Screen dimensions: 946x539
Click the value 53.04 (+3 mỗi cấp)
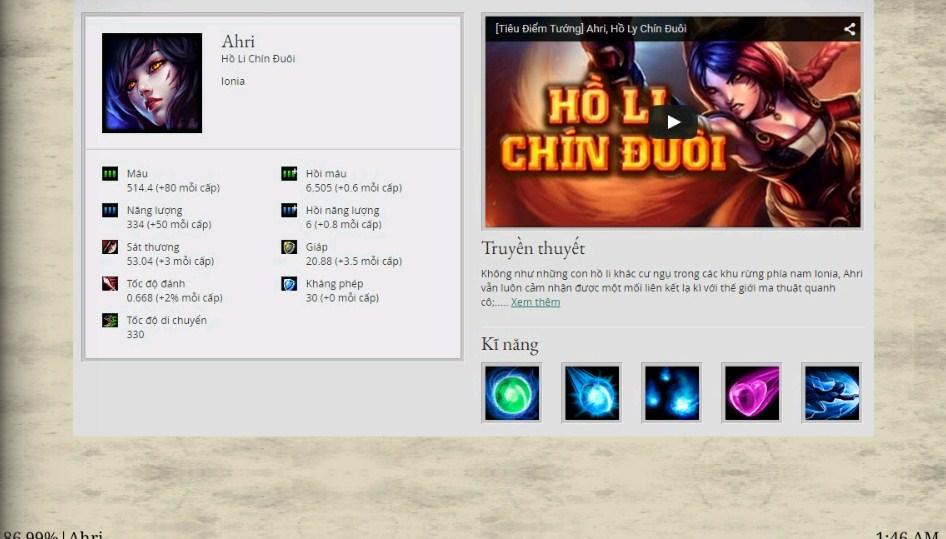(170, 261)
